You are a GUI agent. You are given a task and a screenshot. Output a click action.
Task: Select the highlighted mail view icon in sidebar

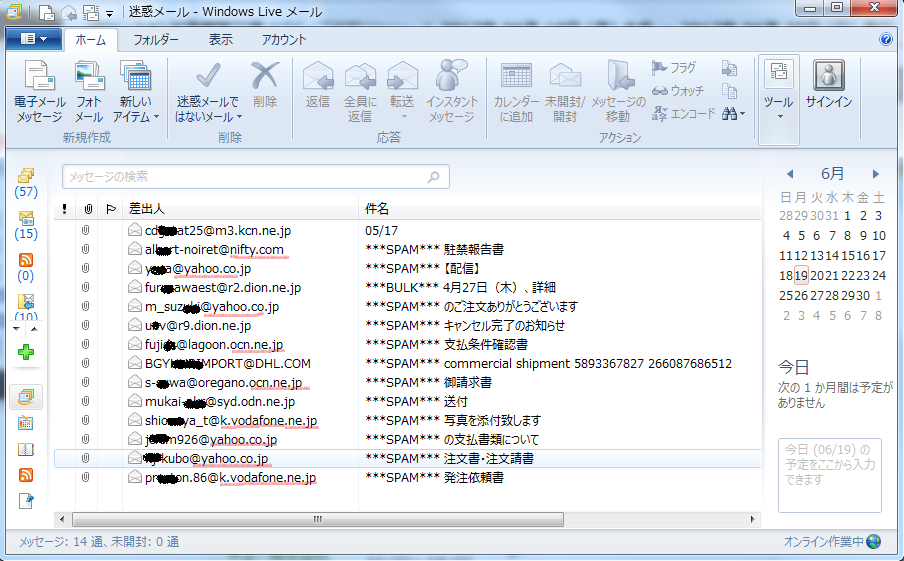pos(26,397)
